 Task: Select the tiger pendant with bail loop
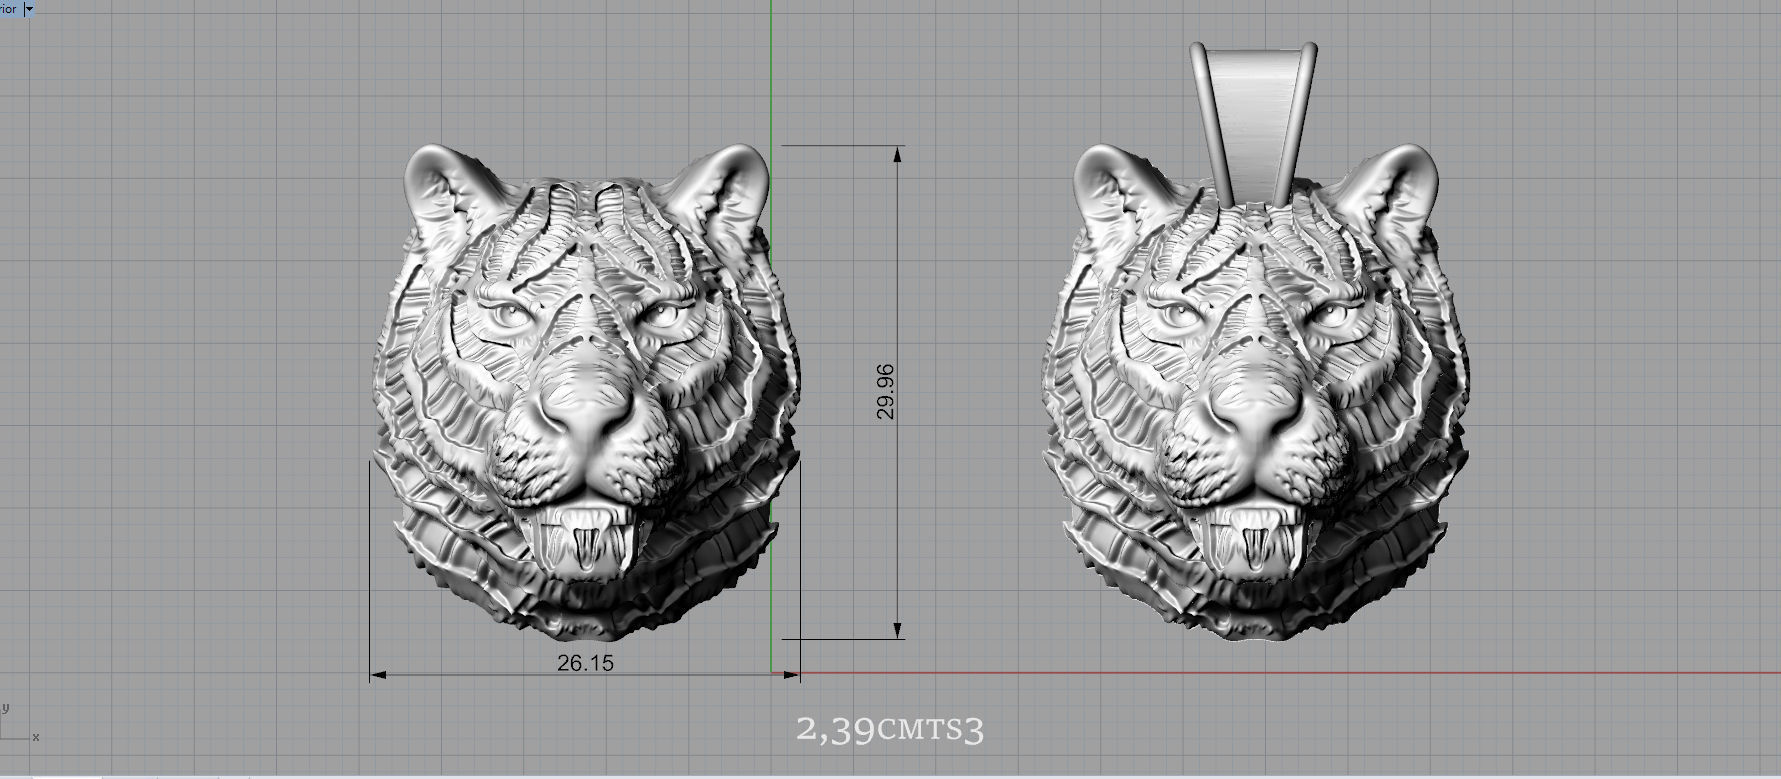1257,342
